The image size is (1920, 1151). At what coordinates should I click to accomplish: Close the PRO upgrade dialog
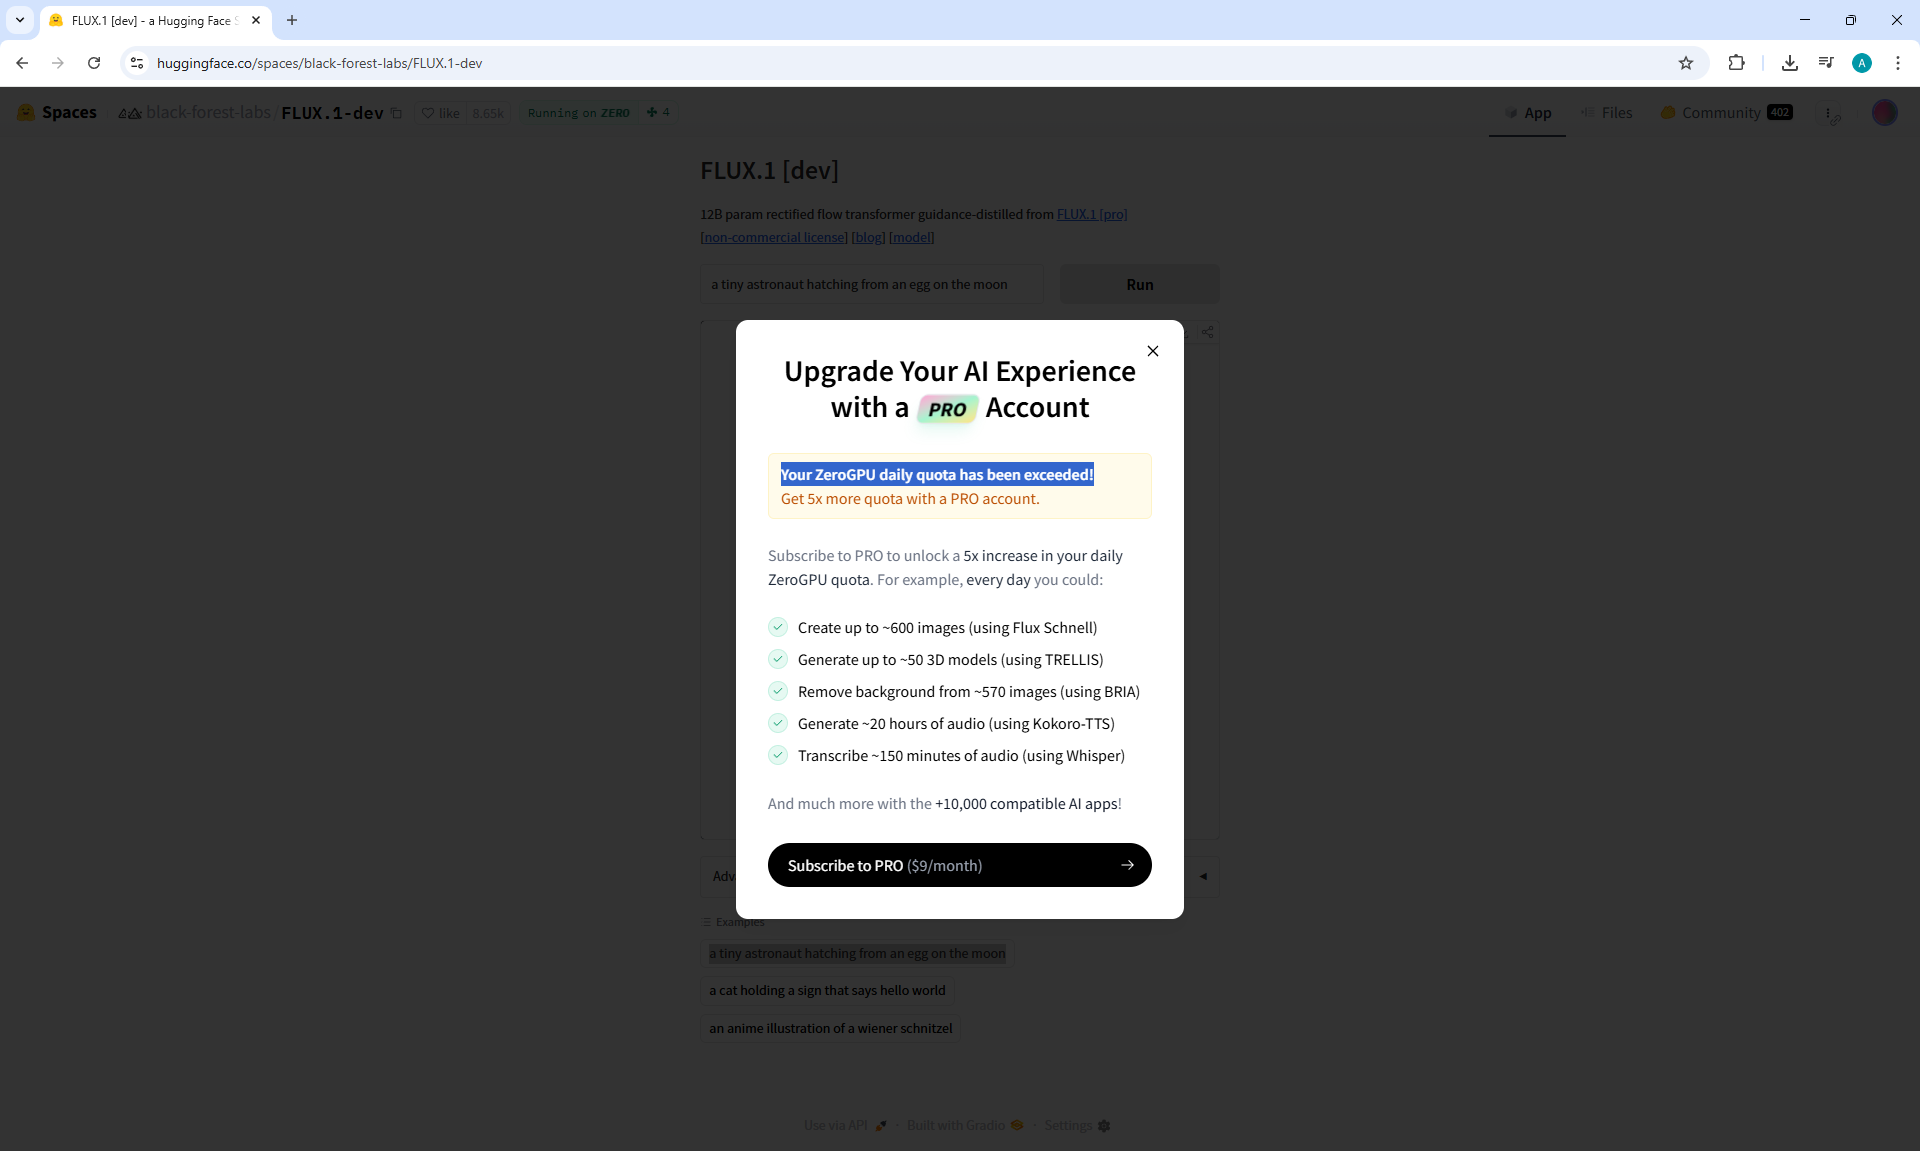coord(1152,351)
